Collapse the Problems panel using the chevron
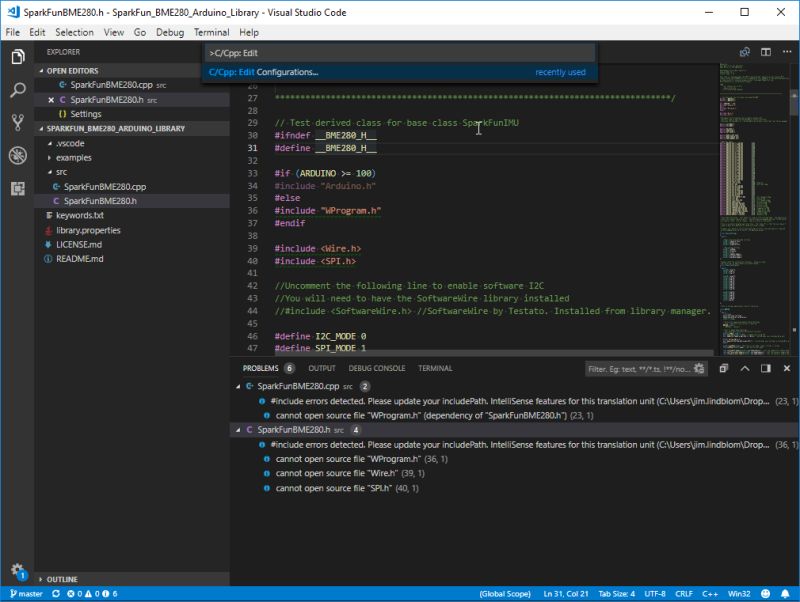 tap(744, 368)
